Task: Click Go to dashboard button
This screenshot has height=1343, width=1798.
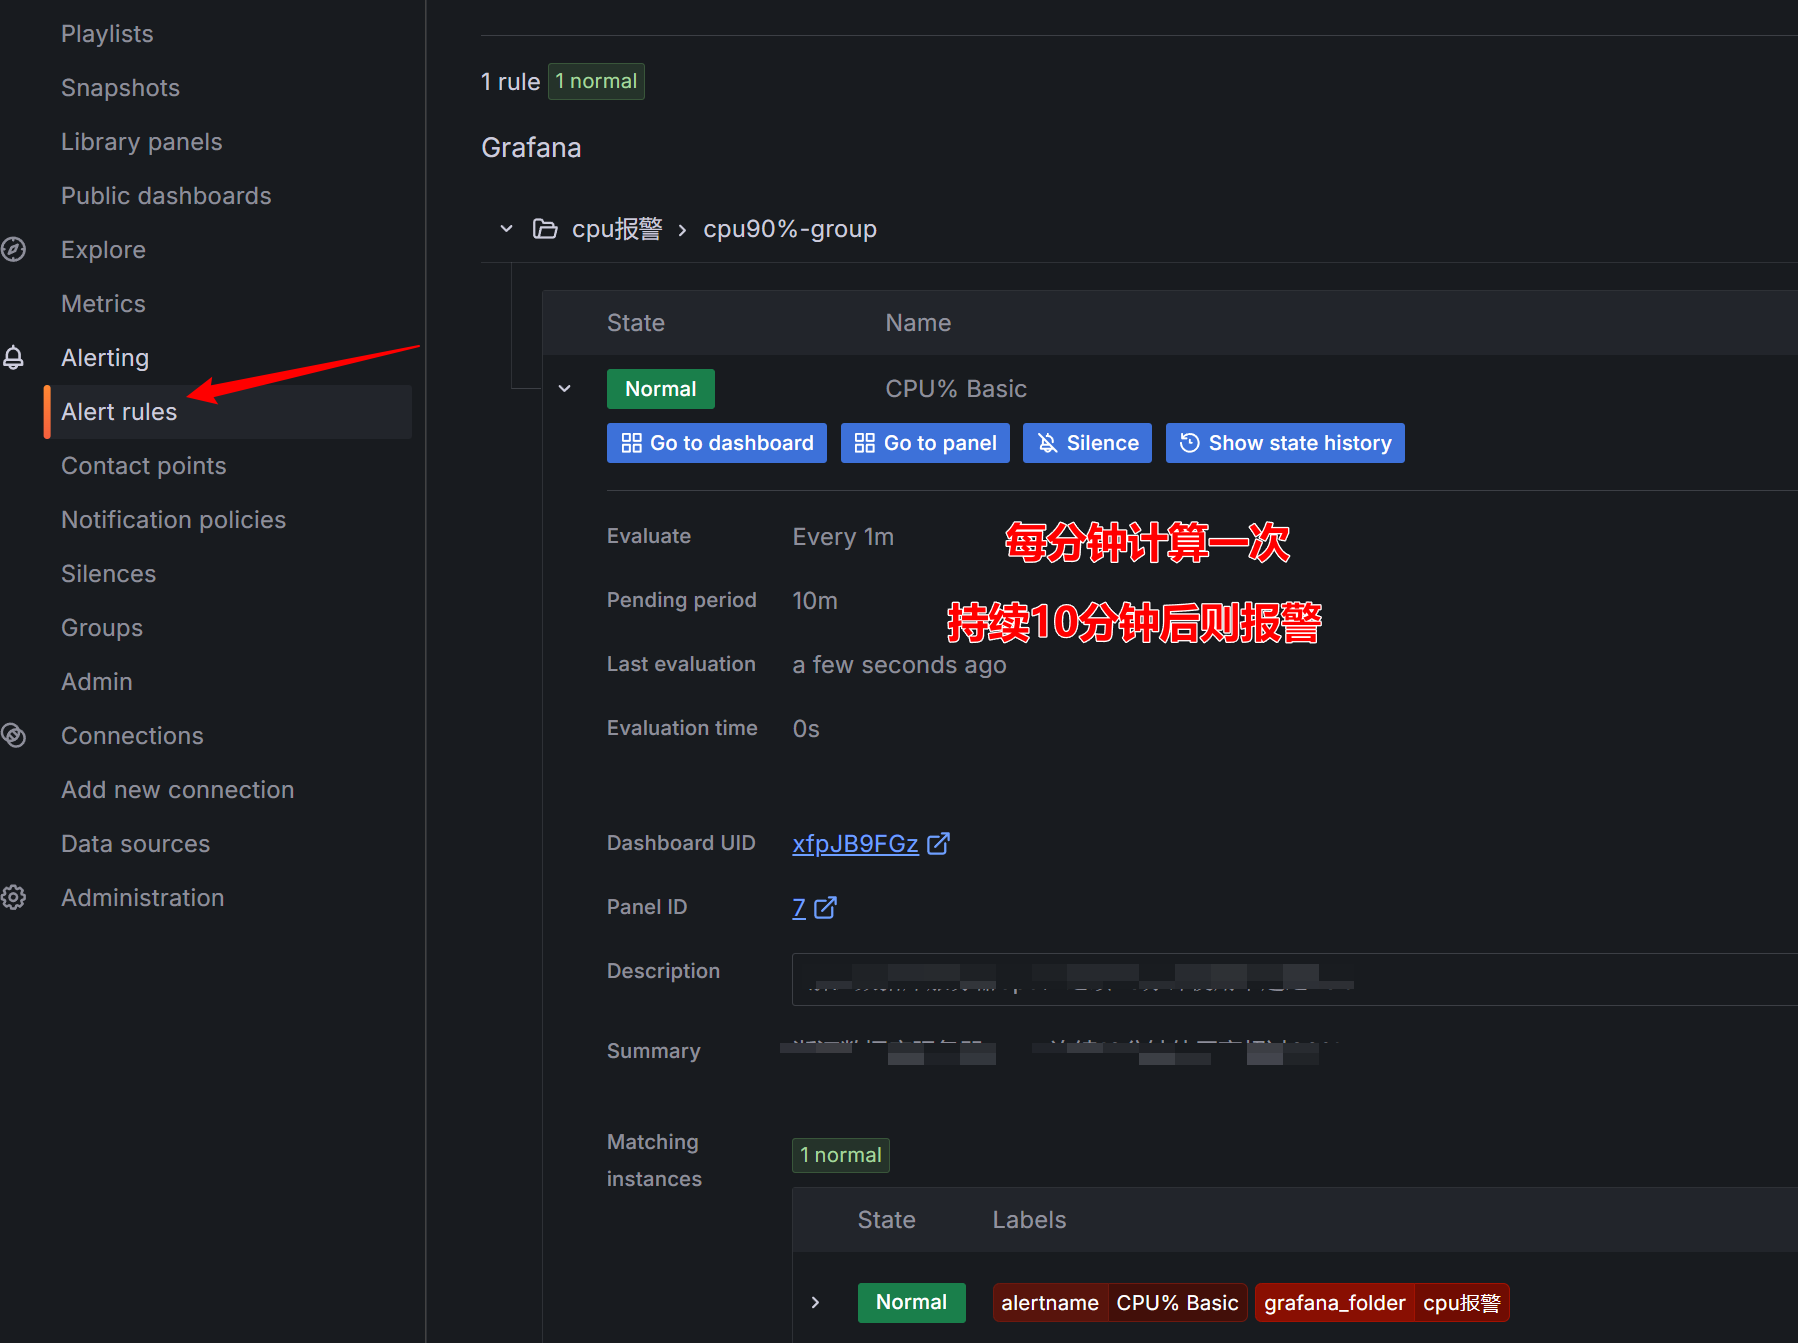Action: point(717,443)
